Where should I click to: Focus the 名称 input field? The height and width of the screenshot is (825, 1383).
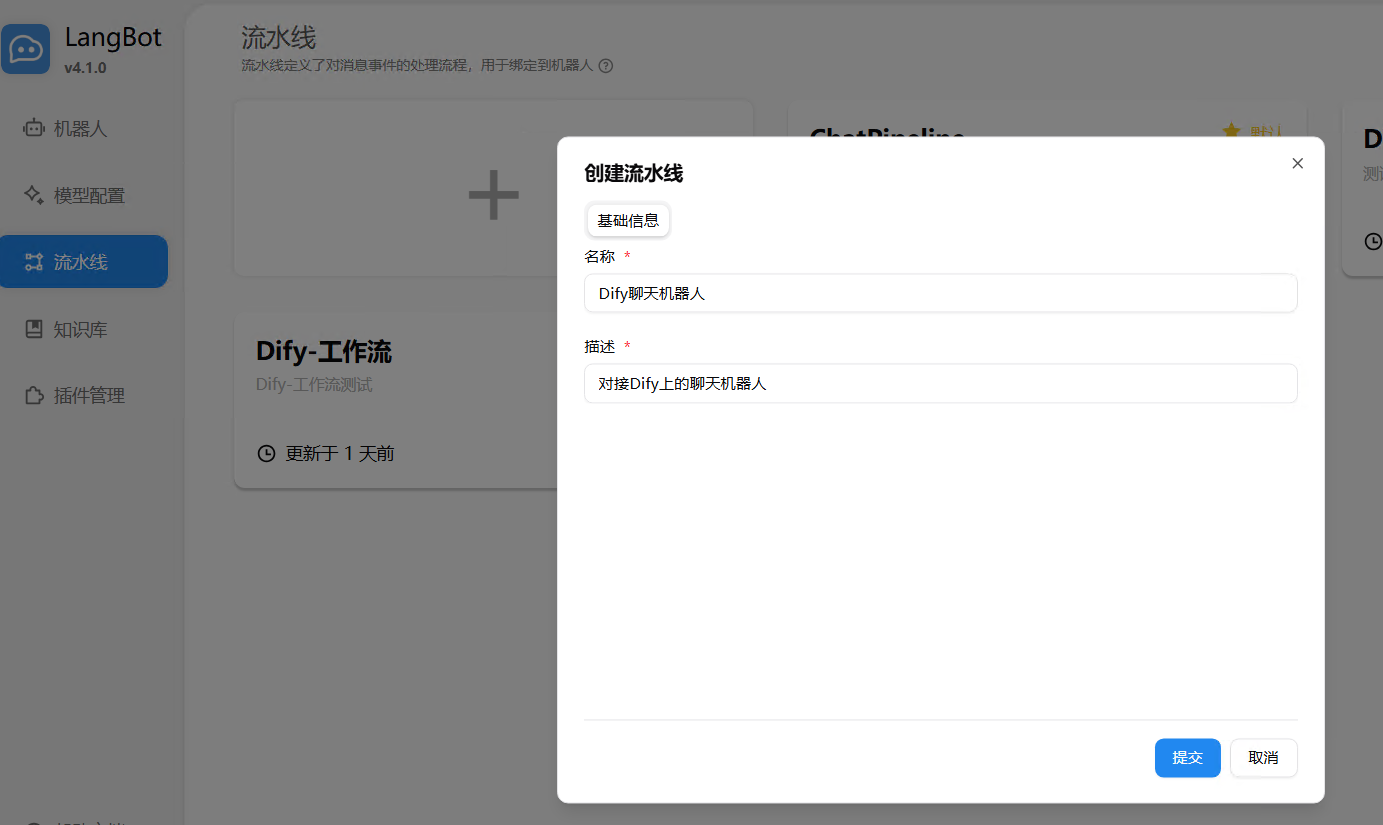940,294
